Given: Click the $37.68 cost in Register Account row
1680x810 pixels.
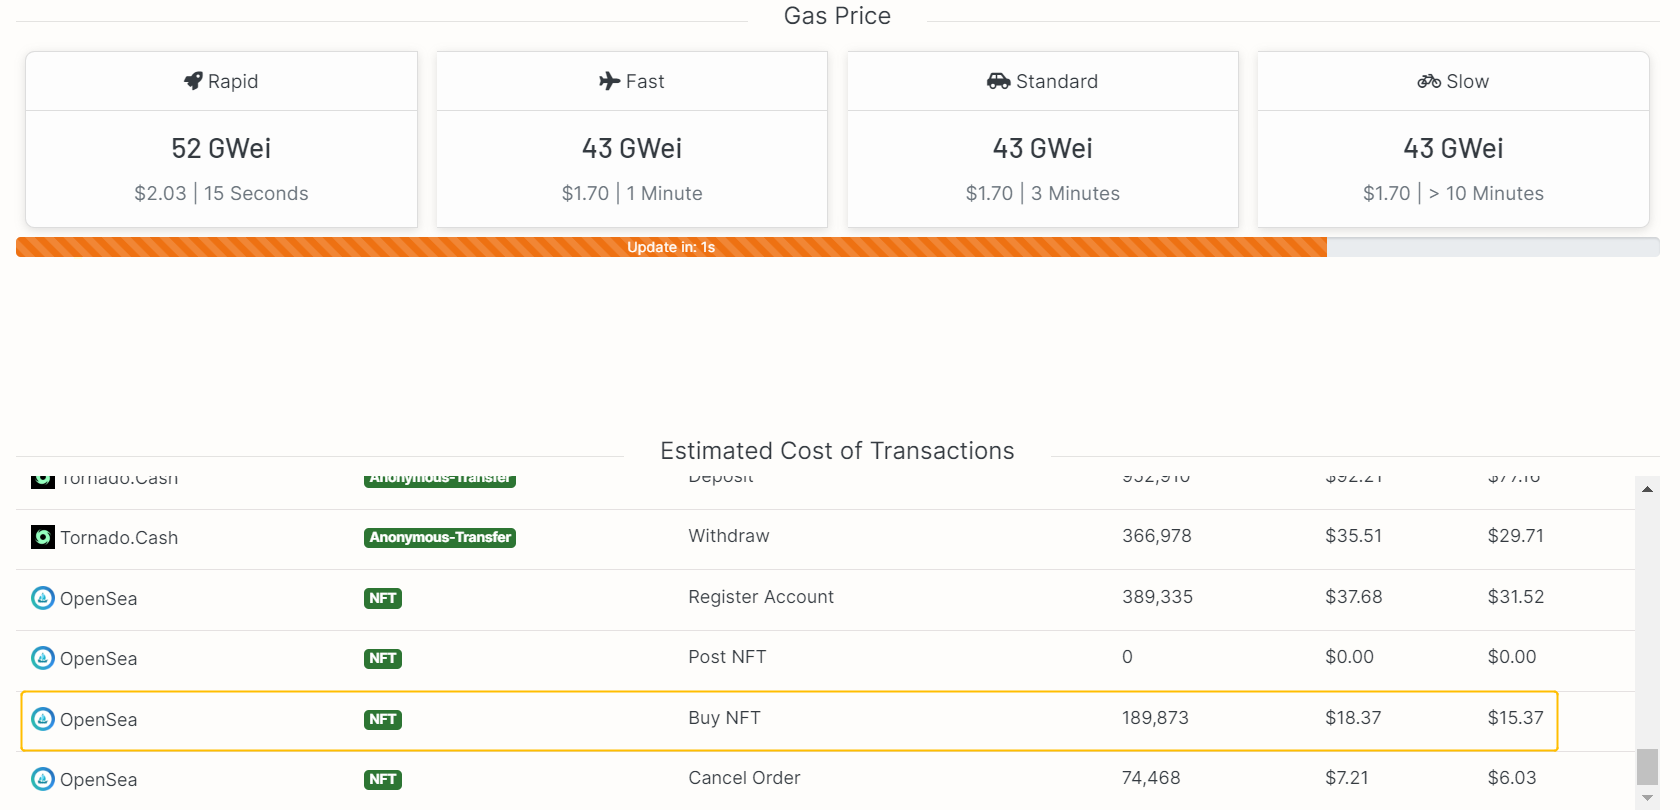Looking at the screenshot, I should point(1353,597).
